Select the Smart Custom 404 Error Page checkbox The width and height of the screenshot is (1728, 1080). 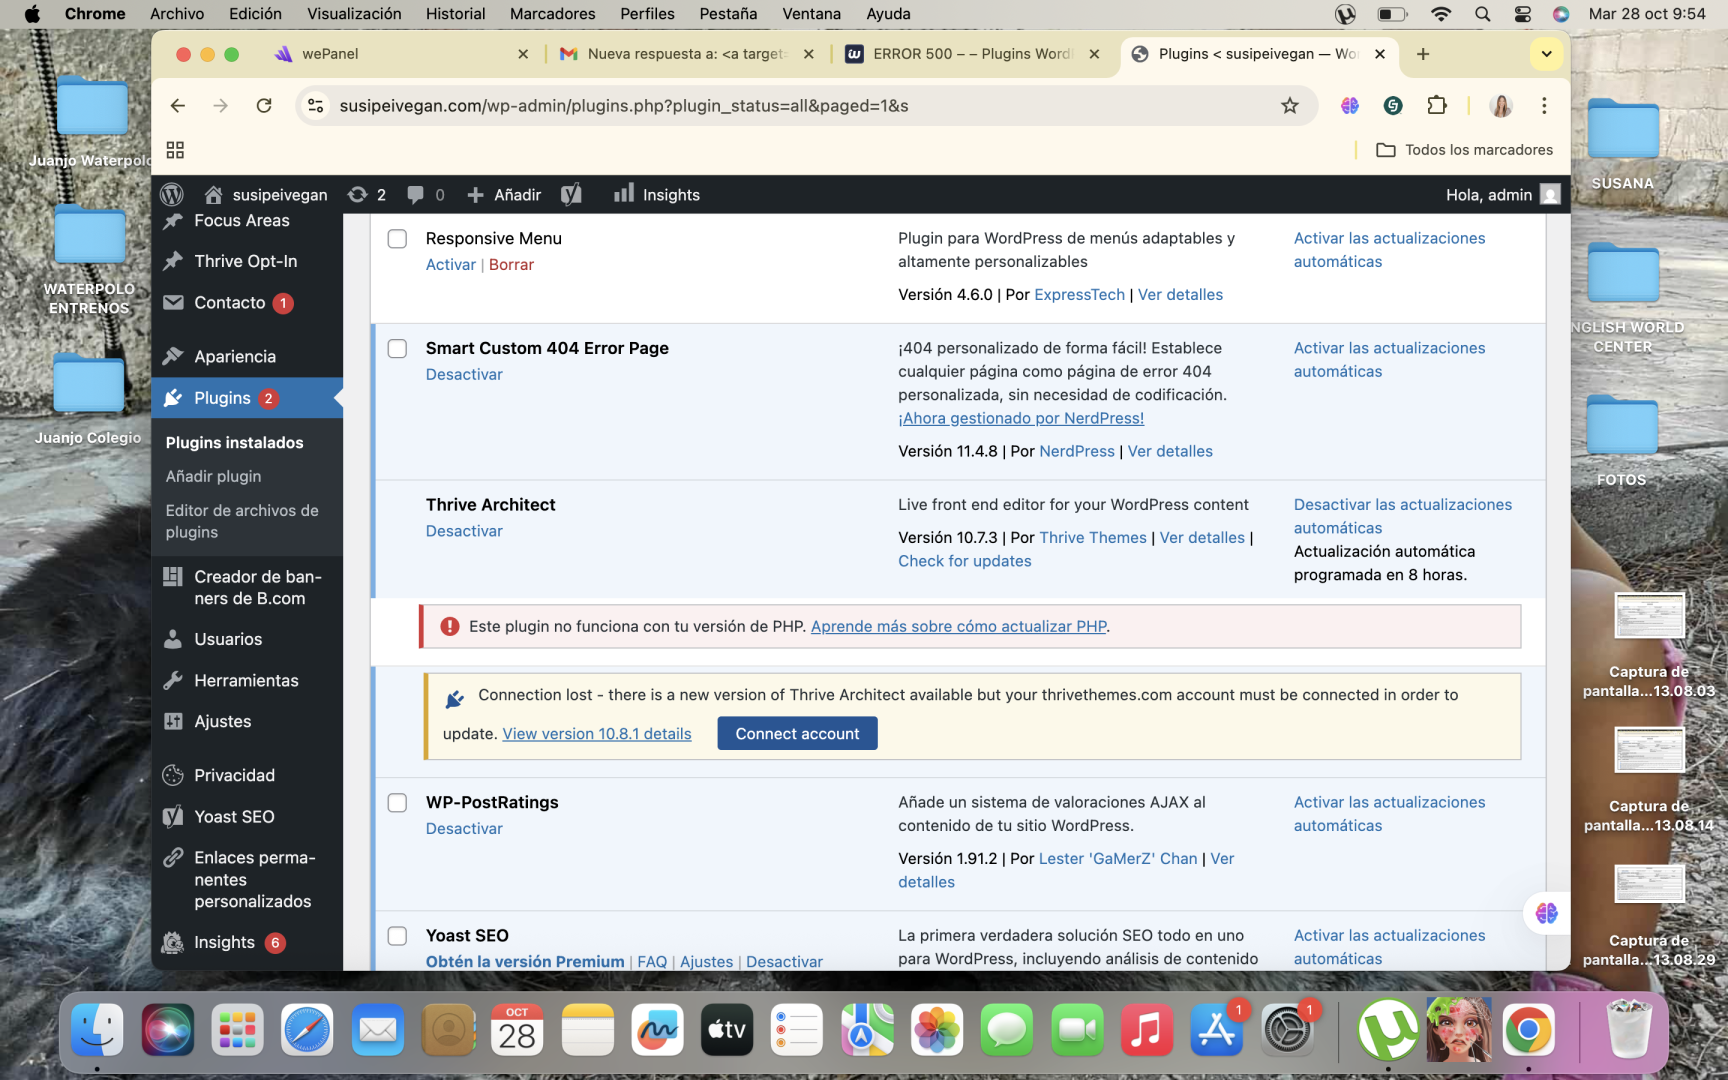click(397, 349)
